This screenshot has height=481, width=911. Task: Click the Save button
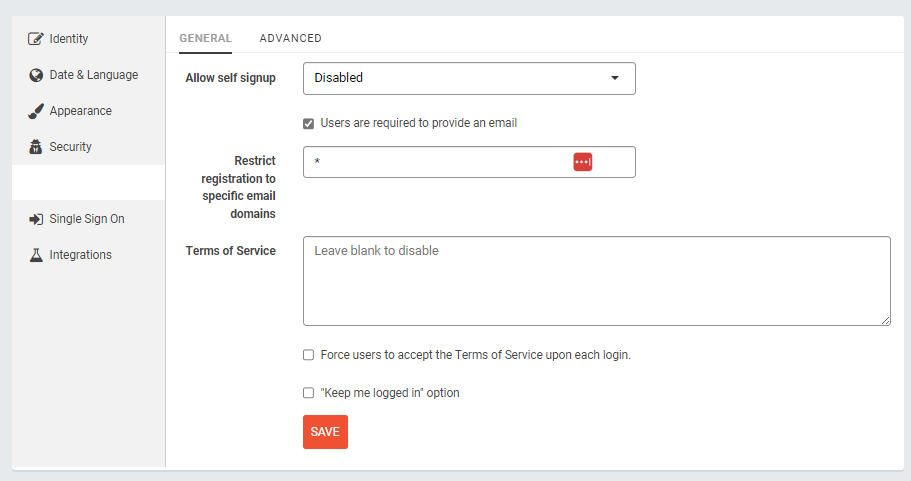click(325, 432)
